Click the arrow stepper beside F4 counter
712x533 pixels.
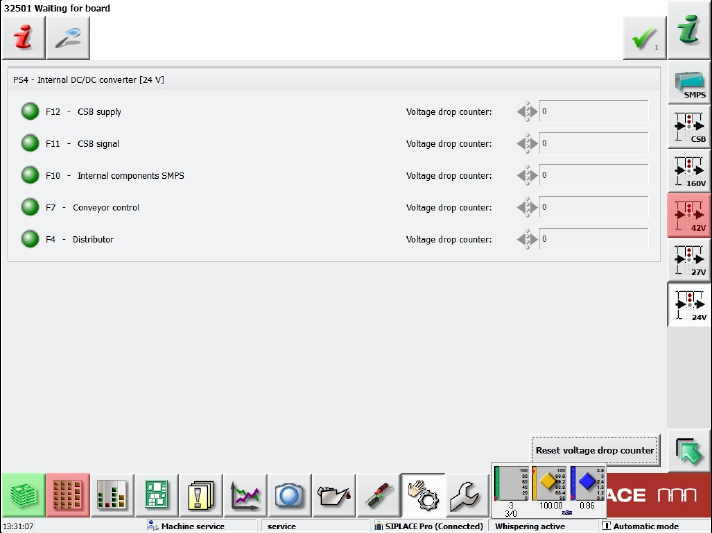point(527,239)
